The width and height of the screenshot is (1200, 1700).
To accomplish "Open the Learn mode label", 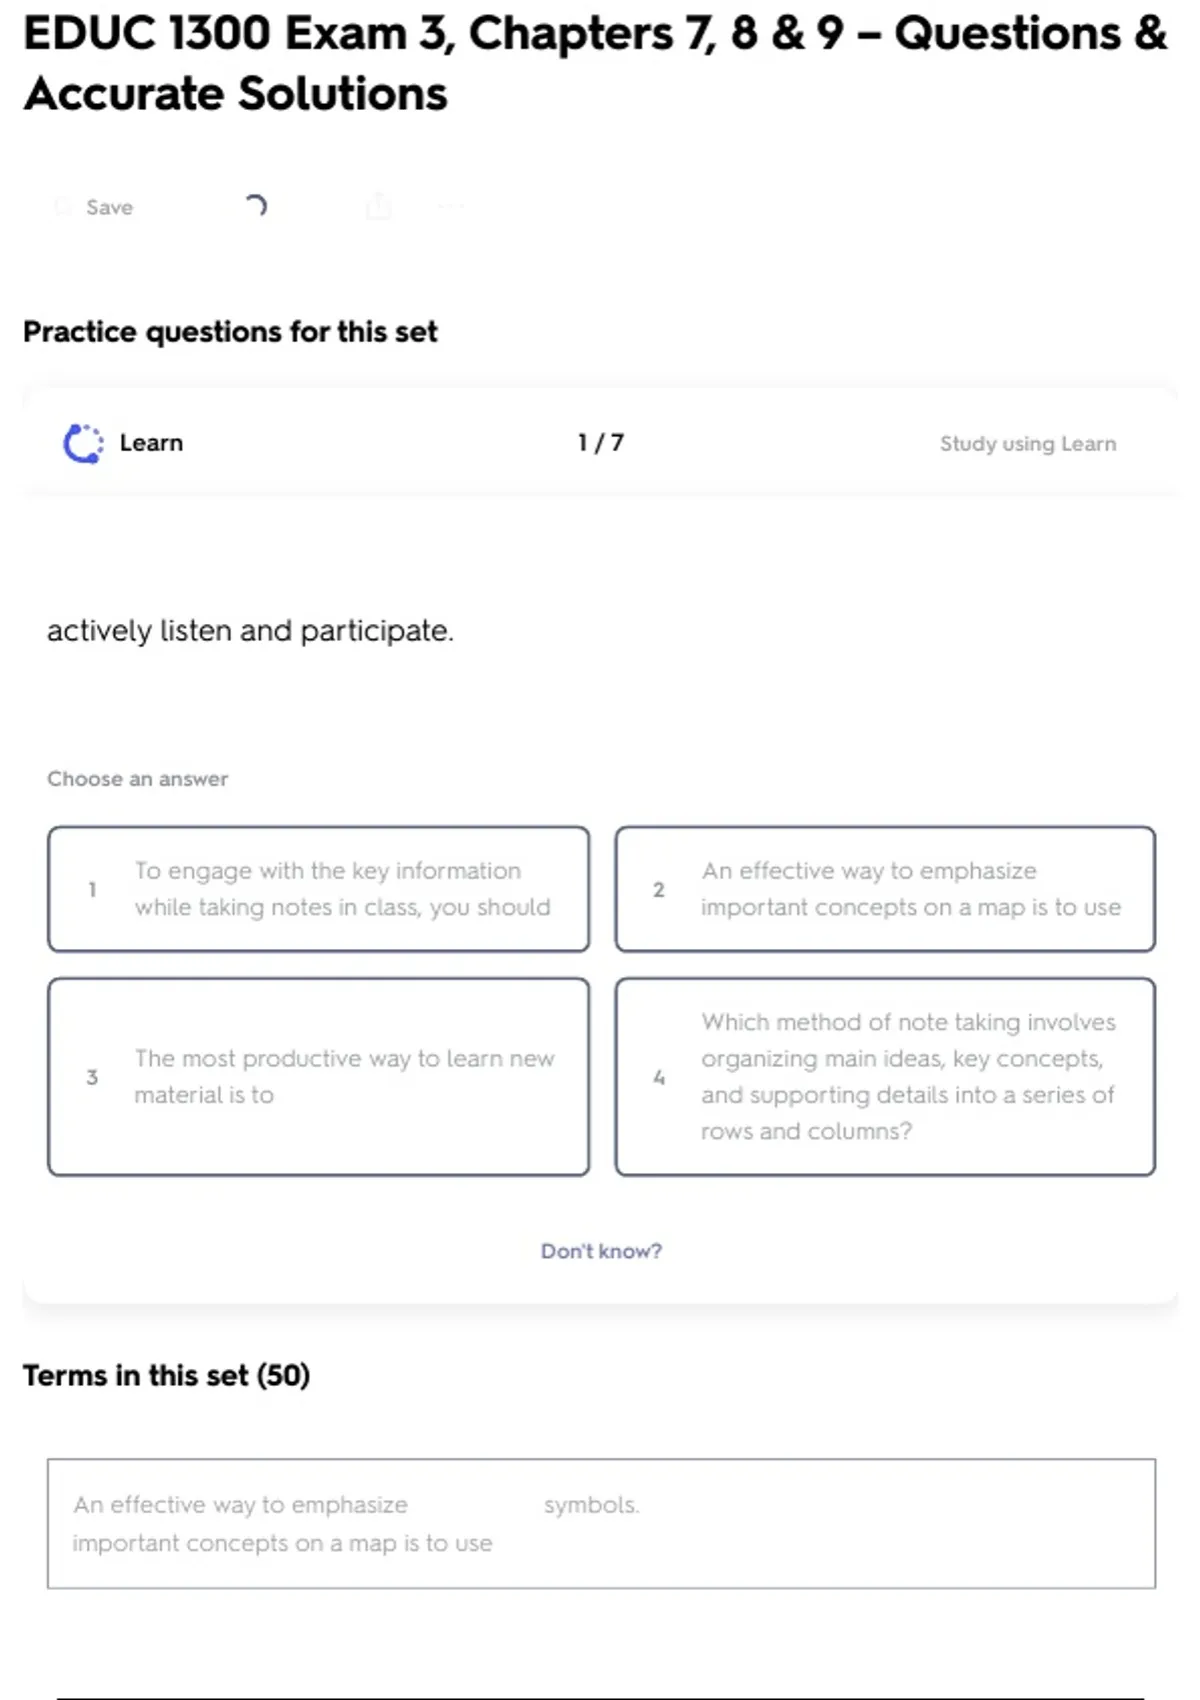I will click(151, 443).
